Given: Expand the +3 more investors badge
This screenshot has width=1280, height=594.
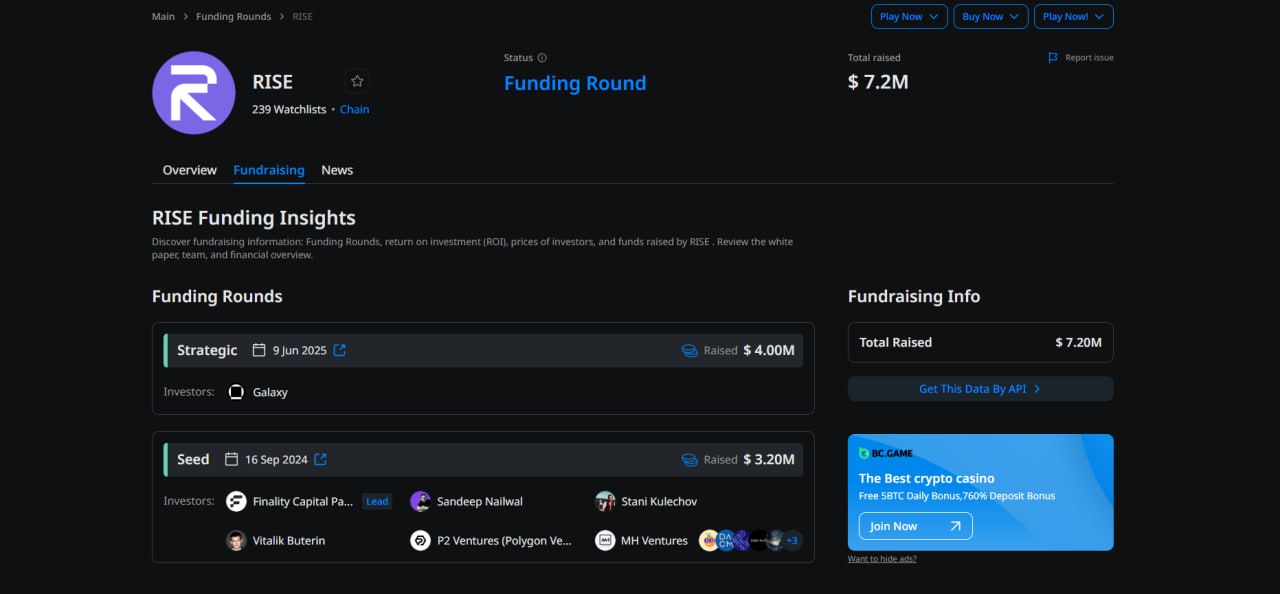Looking at the screenshot, I should [x=792, y=540].
